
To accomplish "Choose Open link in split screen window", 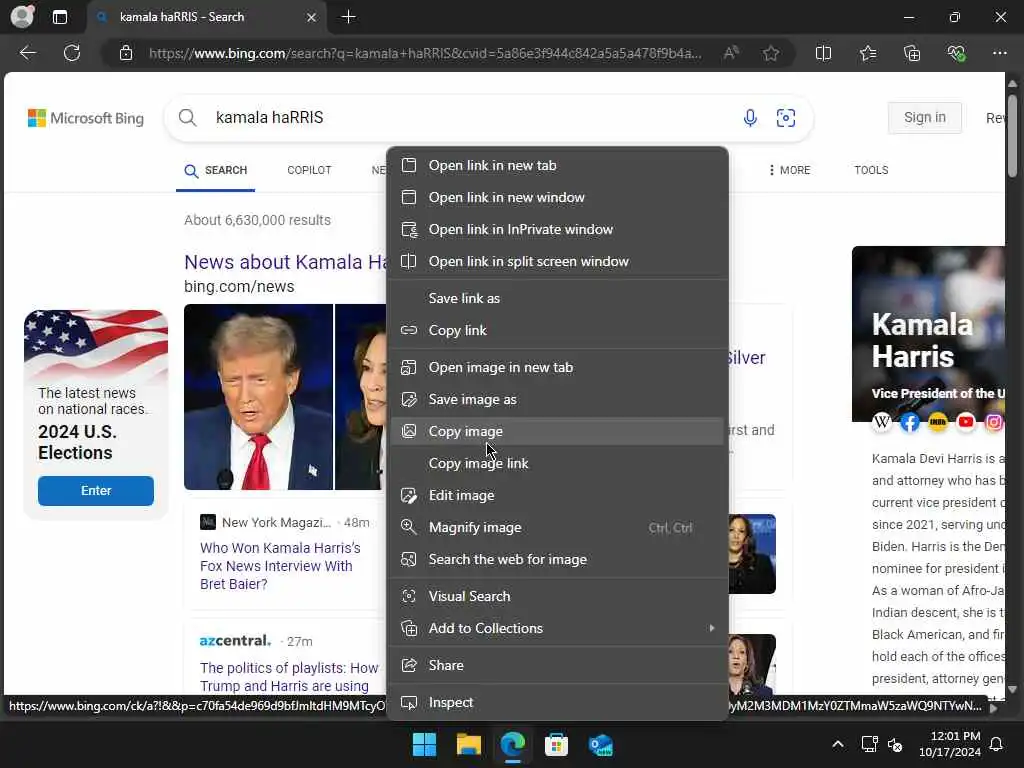I will [x=557, y=261].
